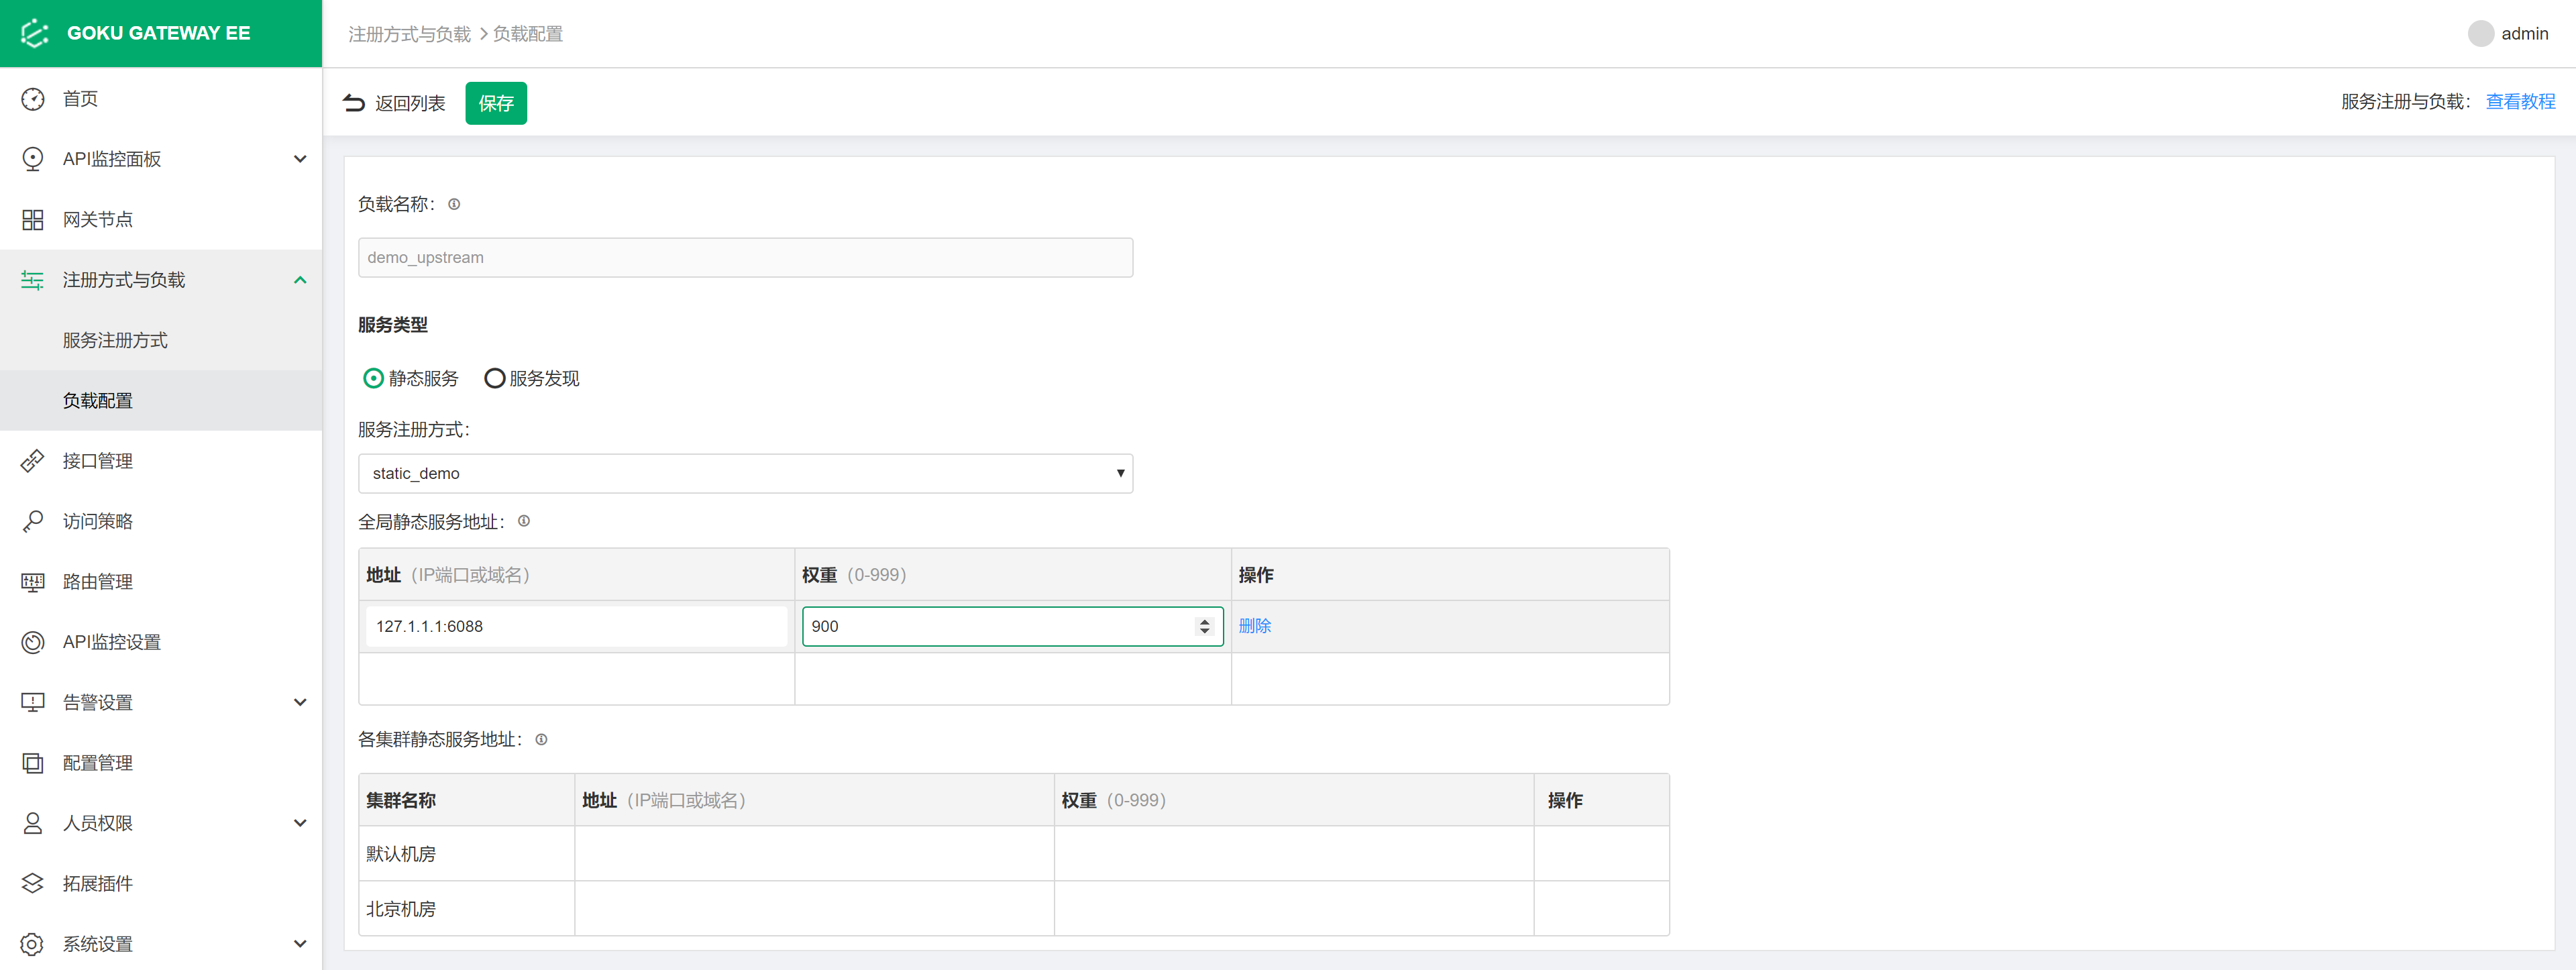Click the registration and load sliders icon
Screen dimensions: 2576x970
tap(33, 280)
